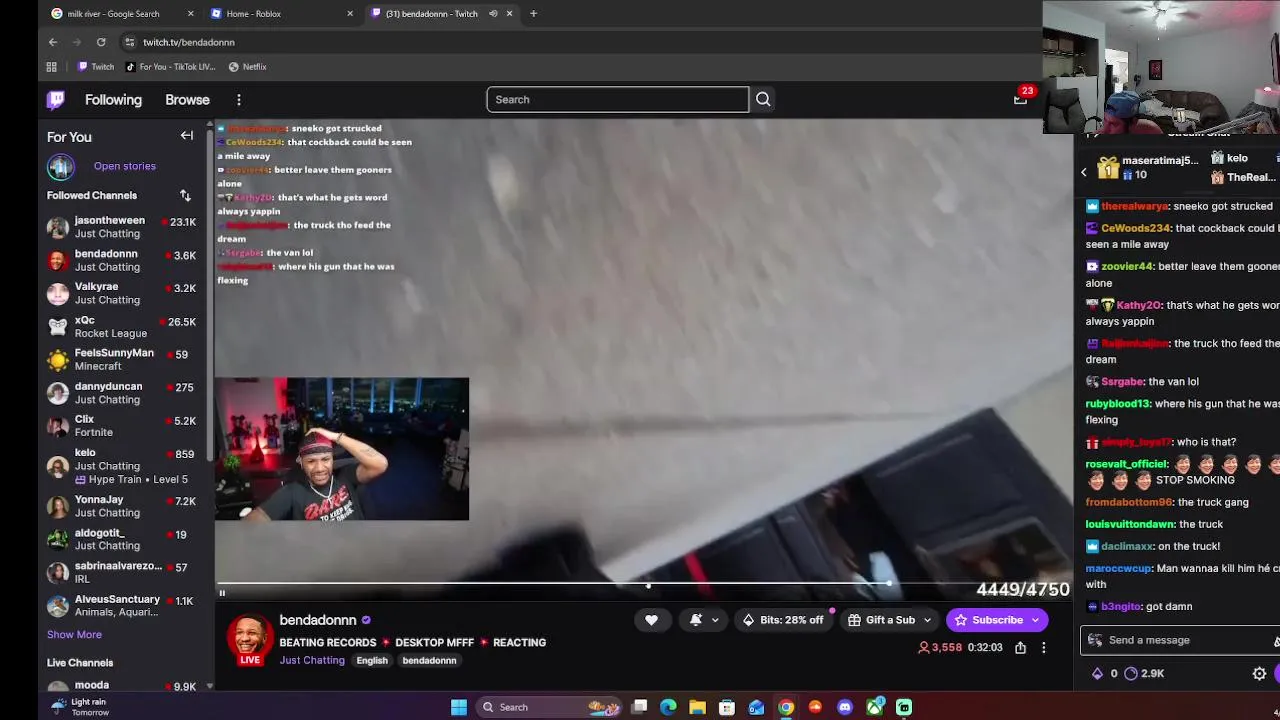1280x720 pixels.
Task: Open Open stories link
Action: pos(124,166)
